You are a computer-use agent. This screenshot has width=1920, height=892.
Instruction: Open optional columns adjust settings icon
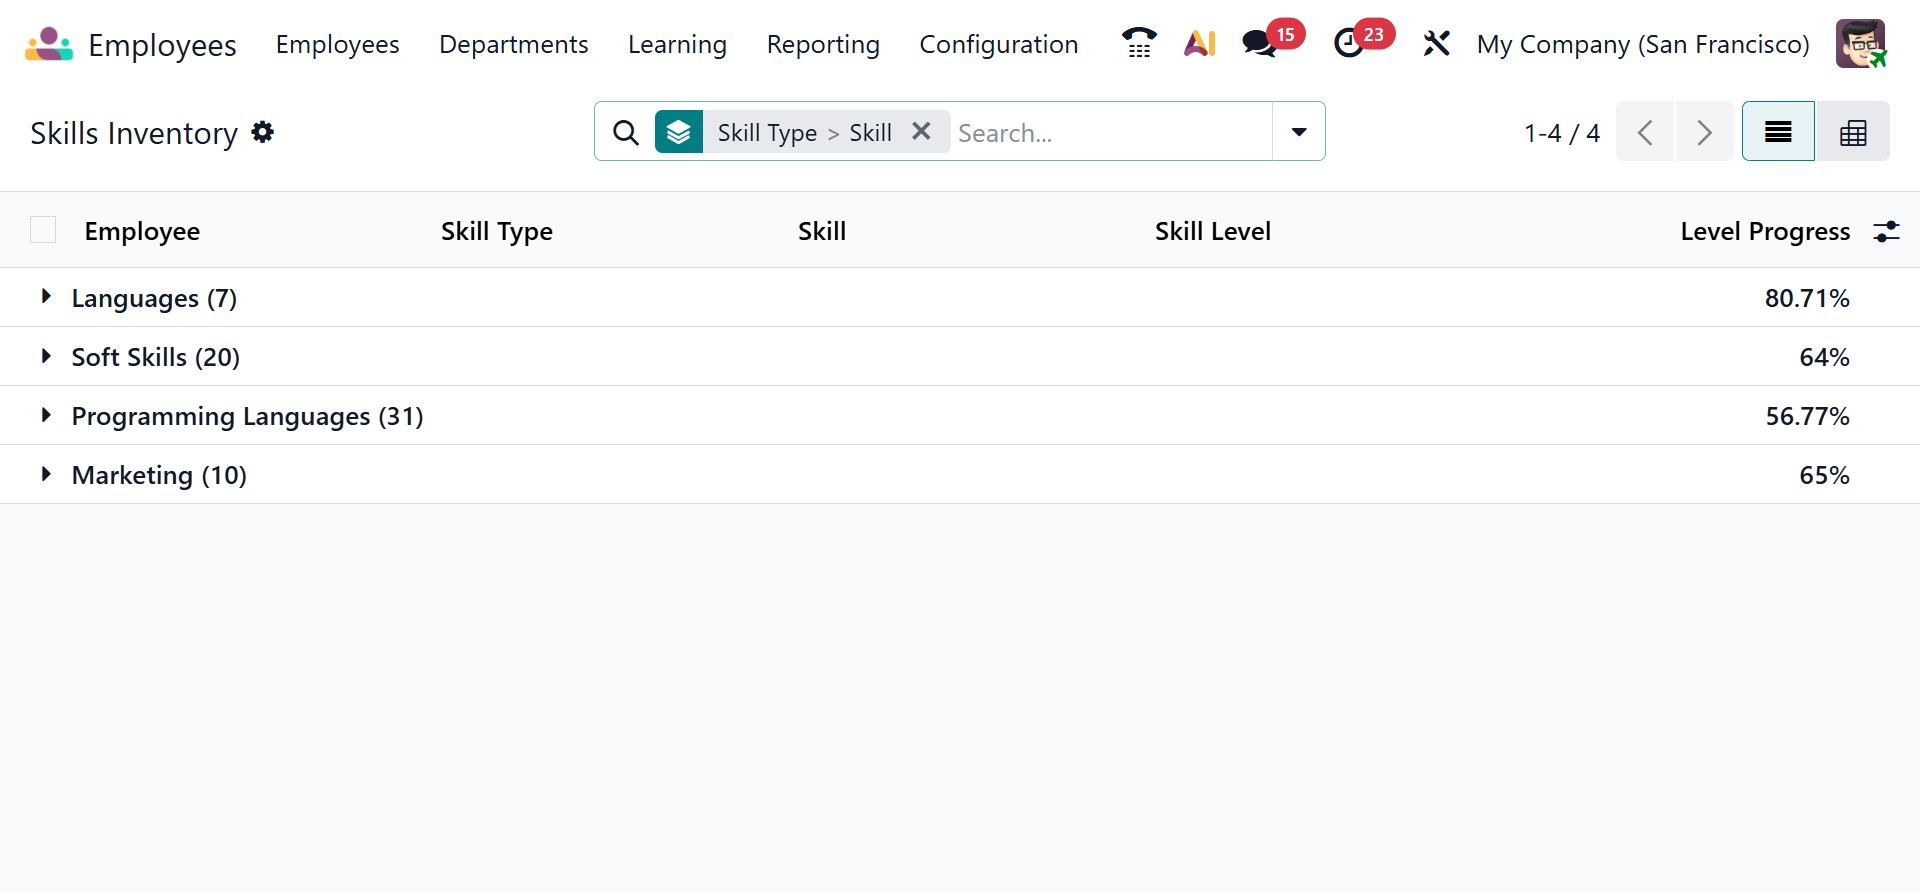click(x=1886, y=232)
